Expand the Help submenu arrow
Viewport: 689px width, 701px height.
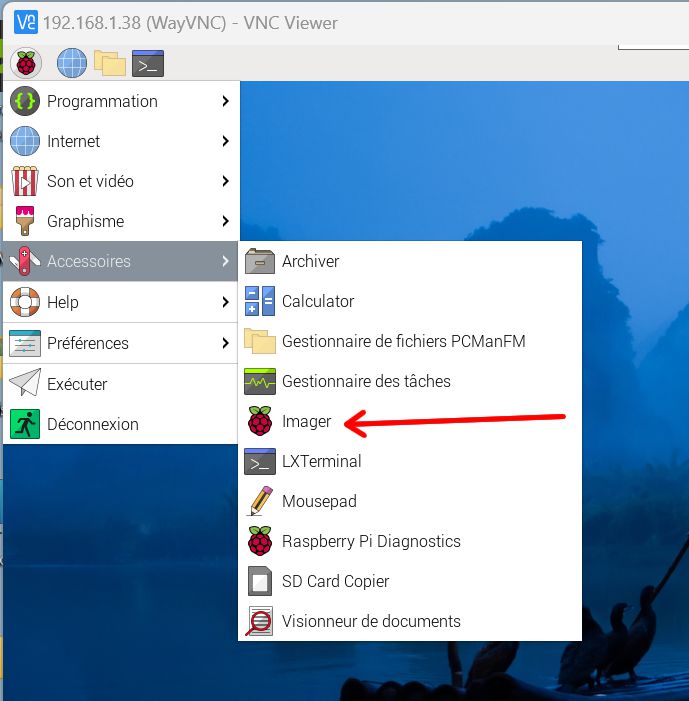point(225,302)
